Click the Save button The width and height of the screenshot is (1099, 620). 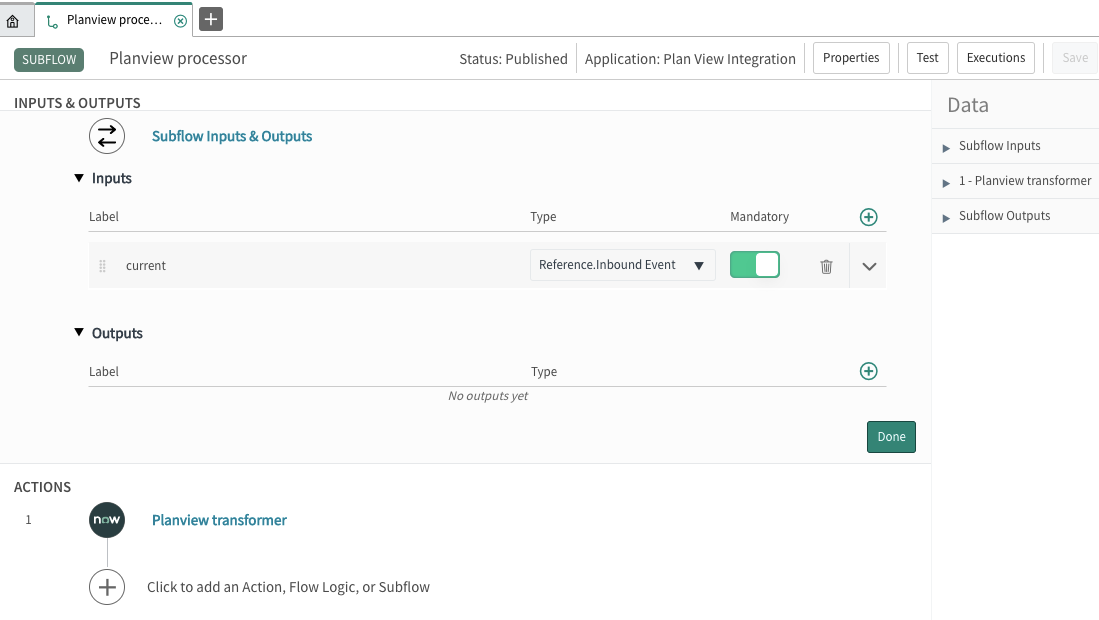click(1074, 58)
